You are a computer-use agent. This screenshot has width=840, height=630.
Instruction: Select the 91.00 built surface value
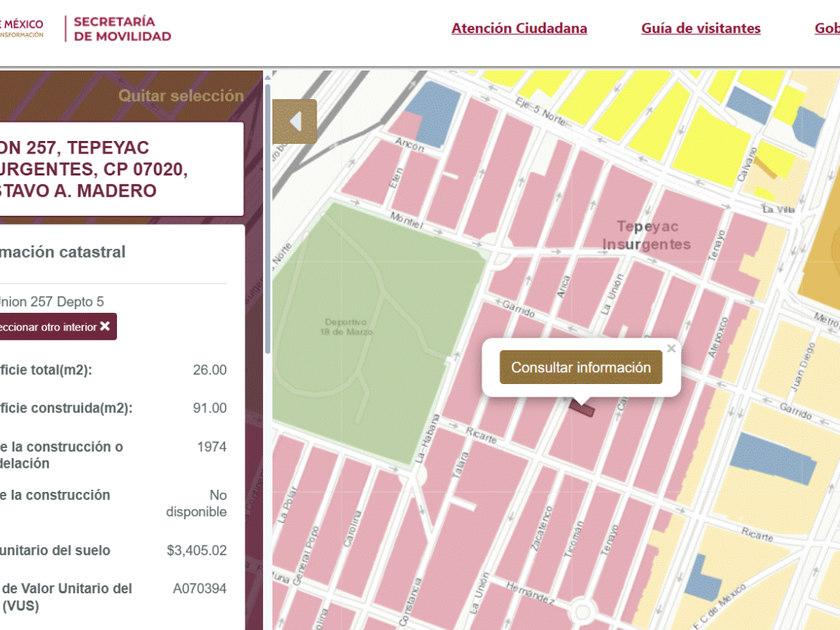(209, 408)
